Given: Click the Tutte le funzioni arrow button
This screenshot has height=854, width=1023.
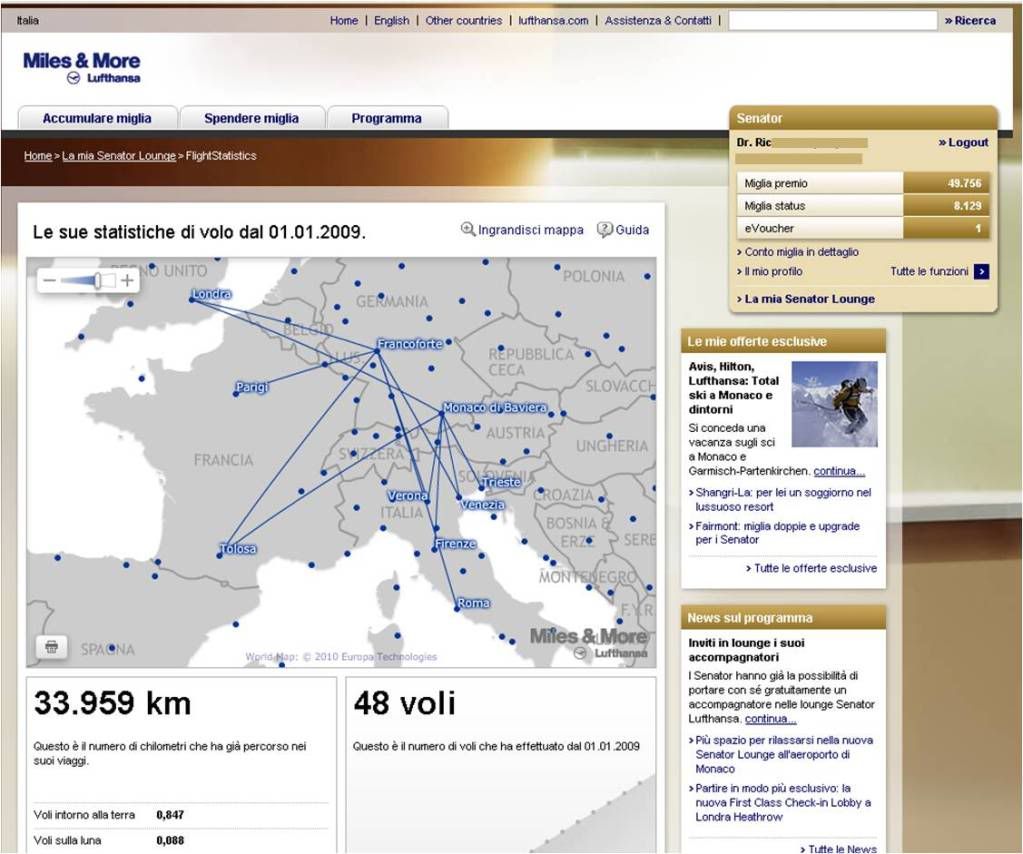Looking at the screenshot, I should click(x=981, y=271).
